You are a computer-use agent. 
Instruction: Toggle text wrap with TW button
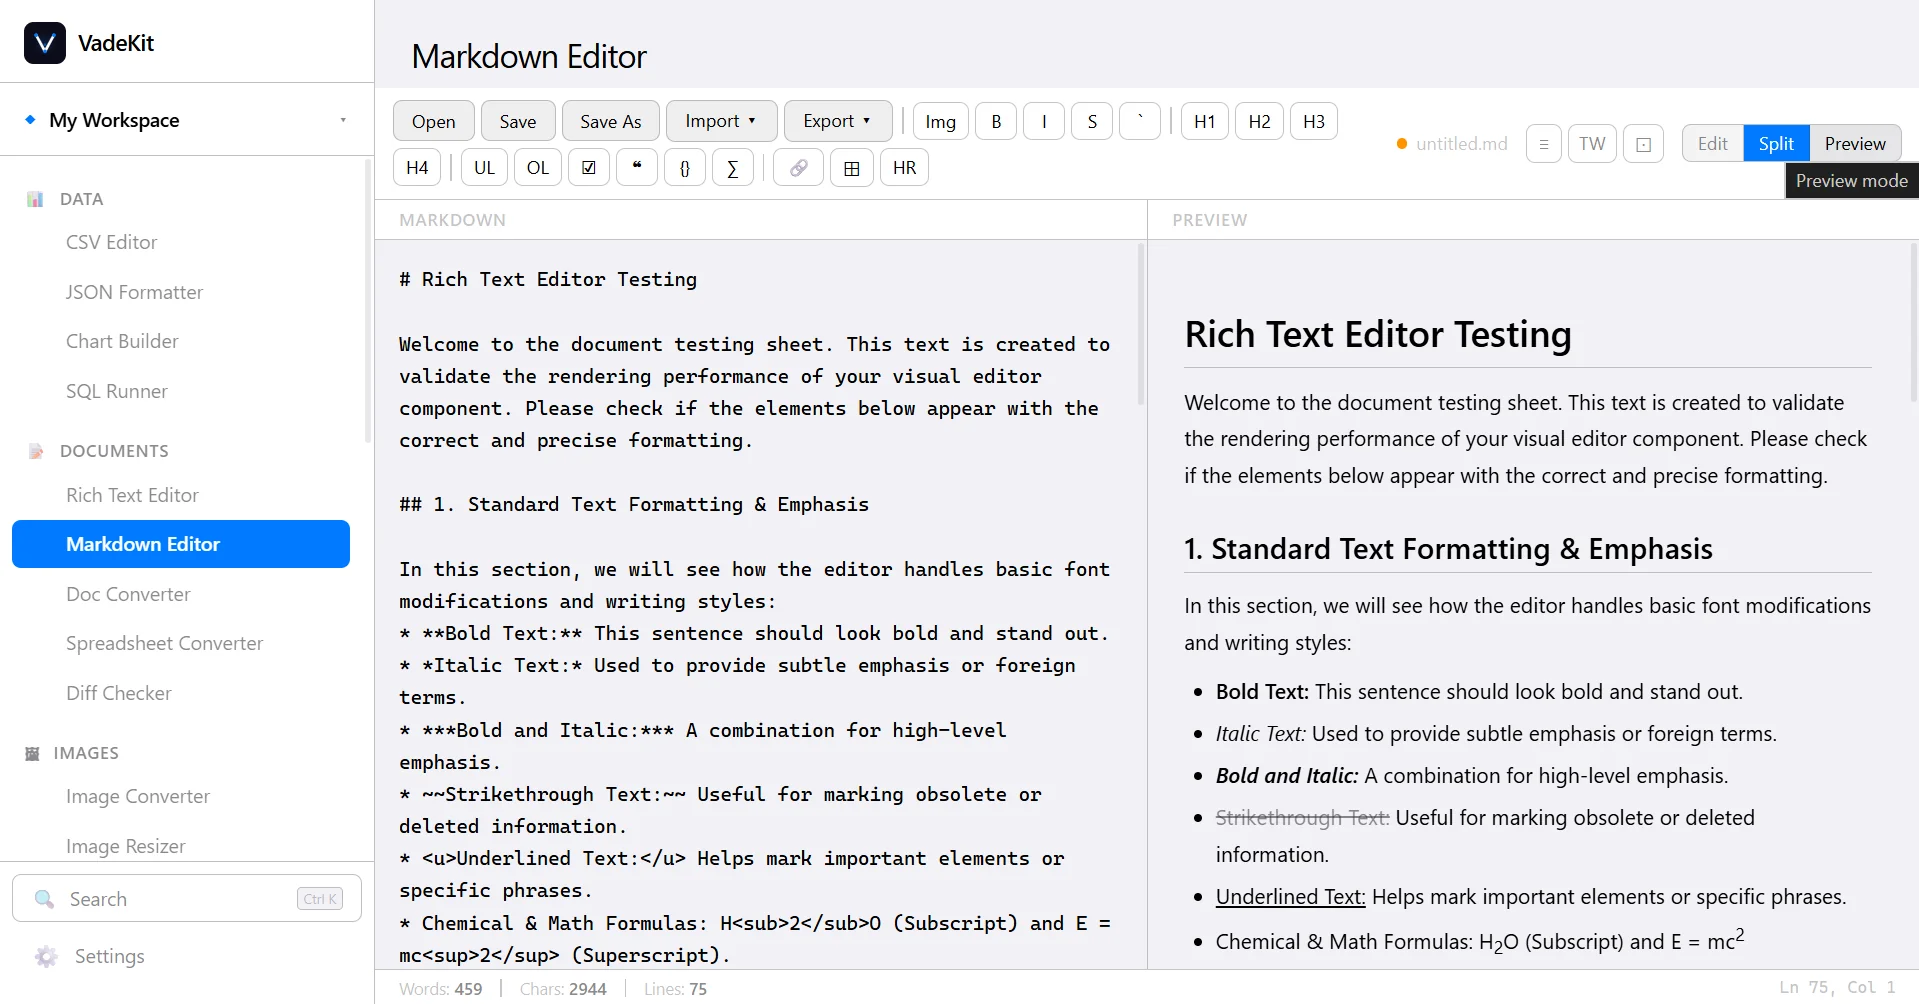1592,144
